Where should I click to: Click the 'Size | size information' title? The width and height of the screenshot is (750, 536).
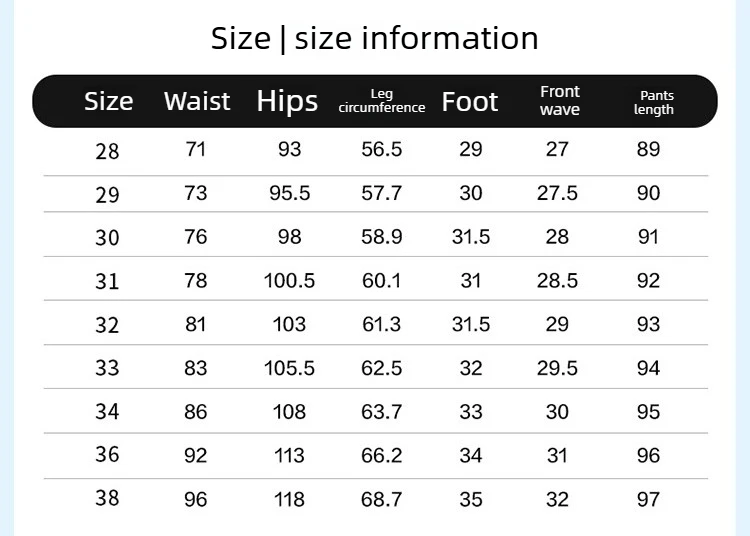click(x=375, y=38)
